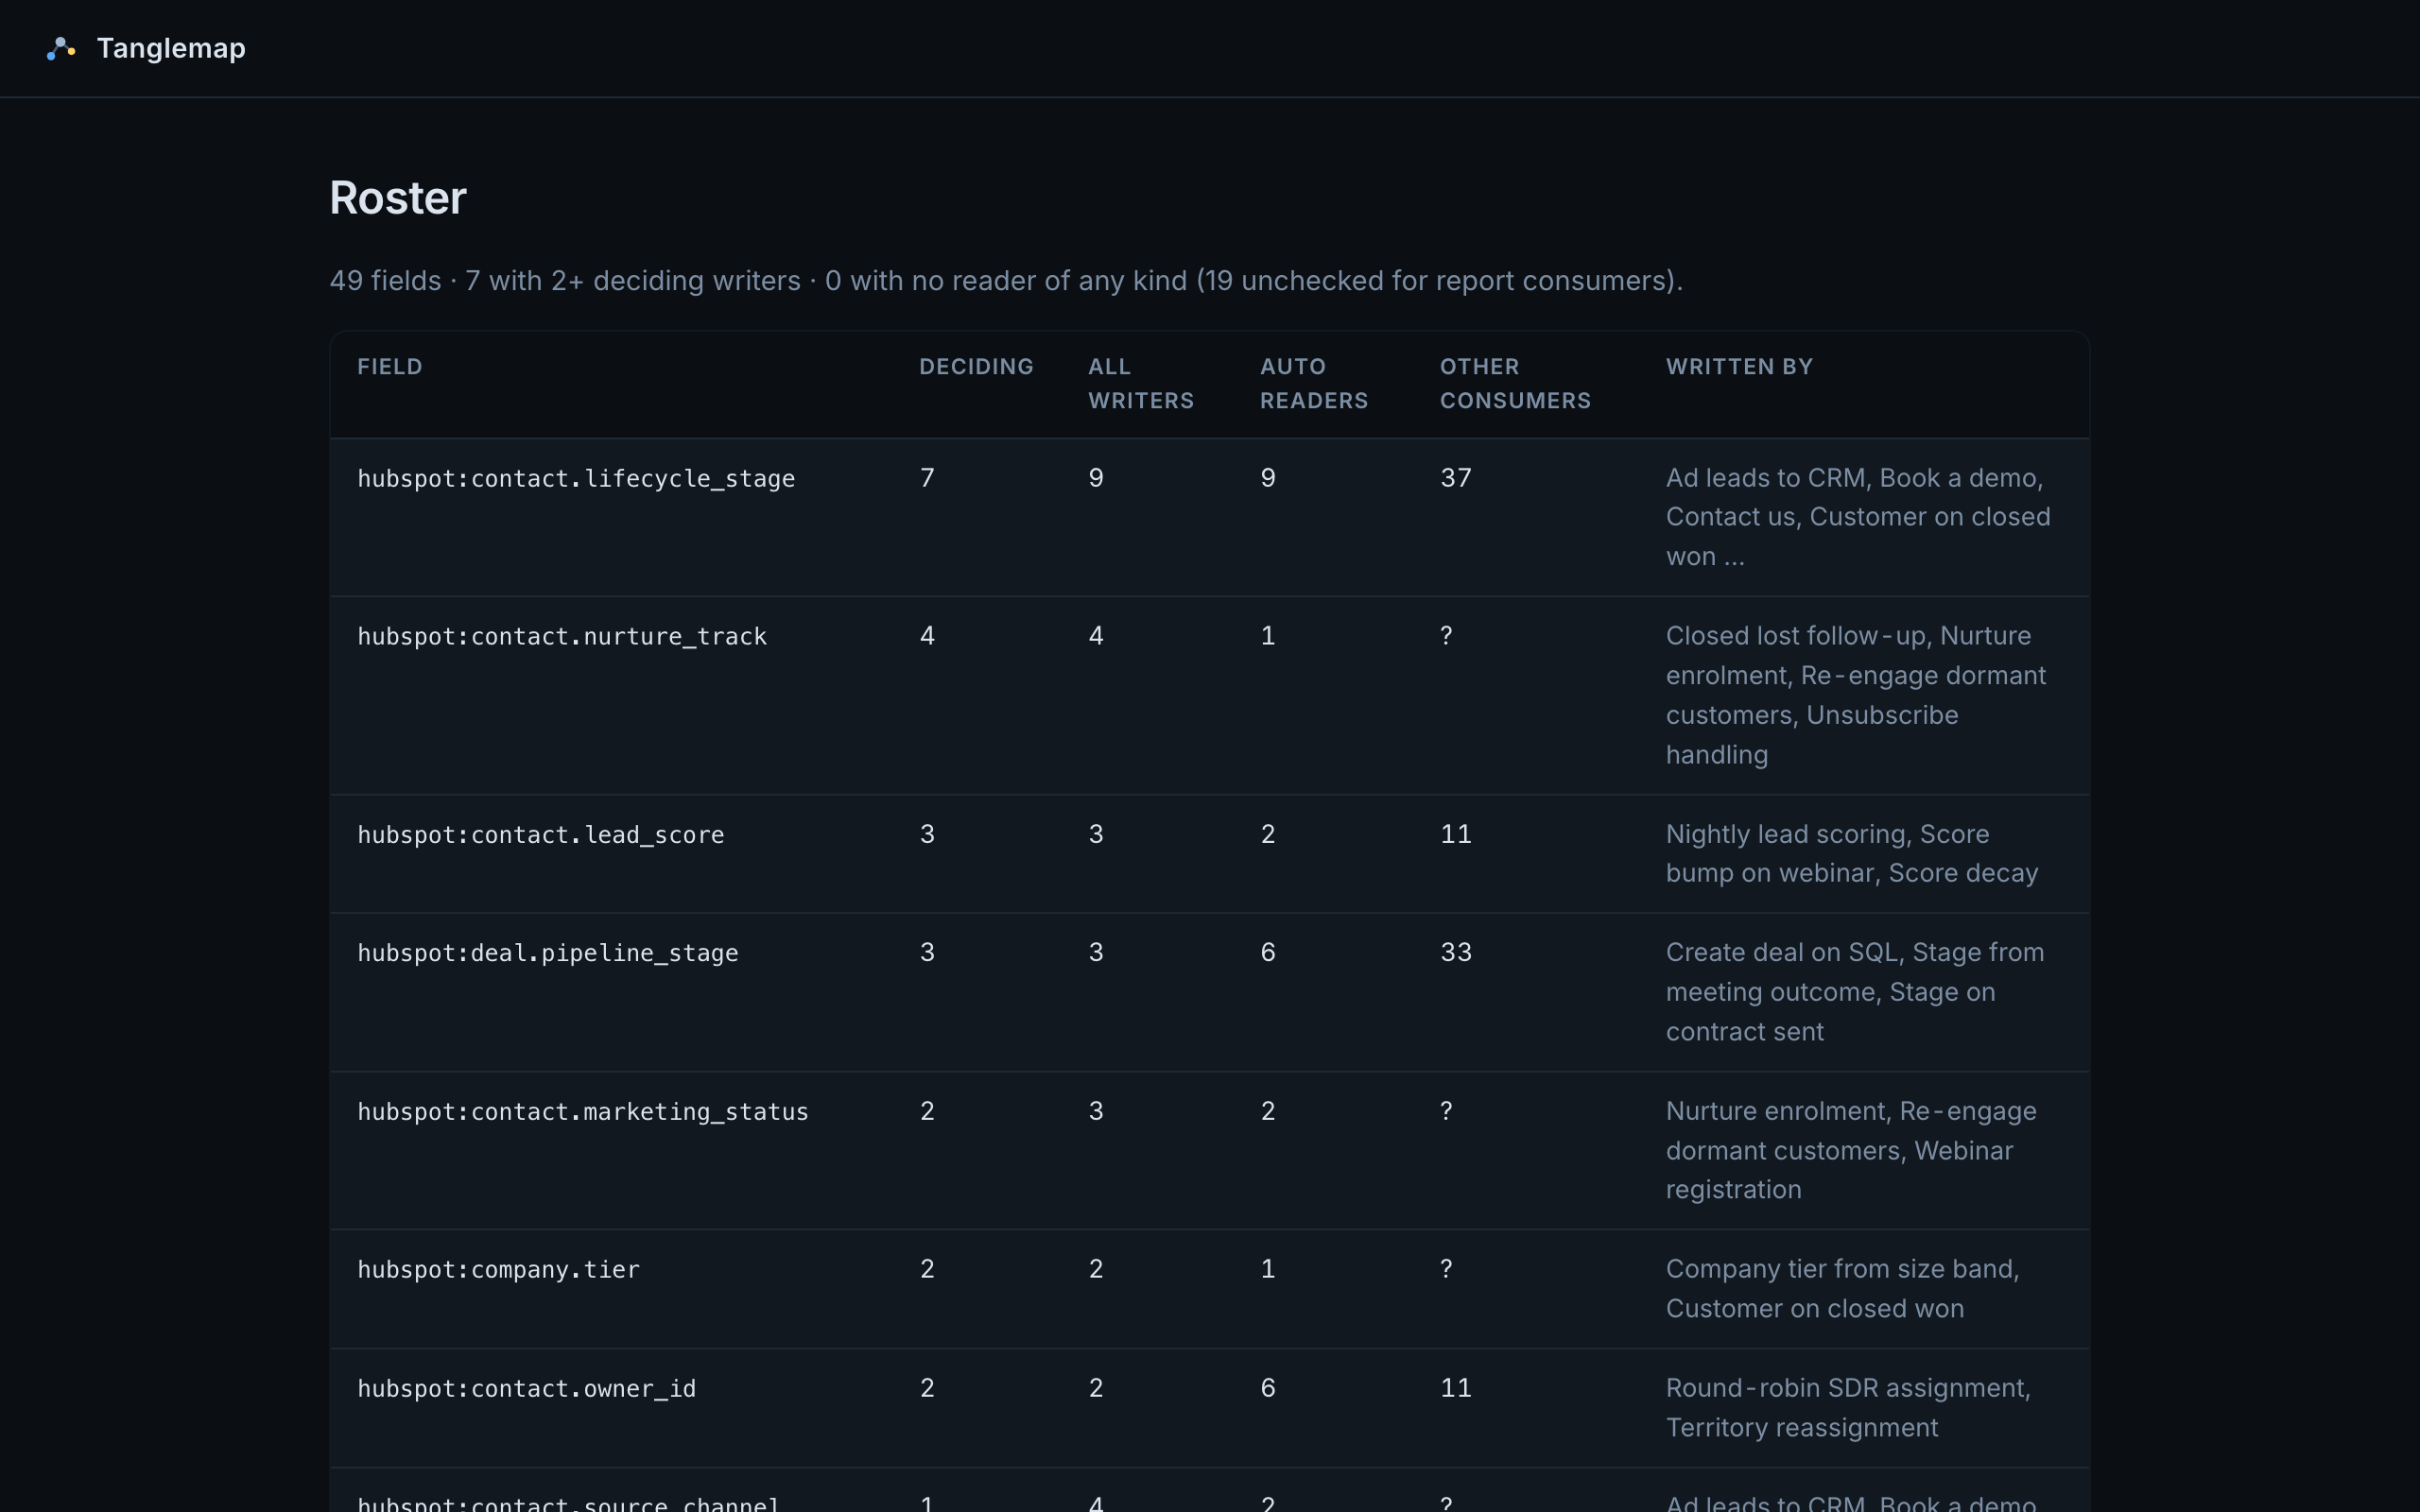Image resolution: width=2420 pixels, height=1512 pixels.
Task: Select the hubspot:contact.lifecycle_stage field
Action: pyautogui.click(x=576, y=479)
